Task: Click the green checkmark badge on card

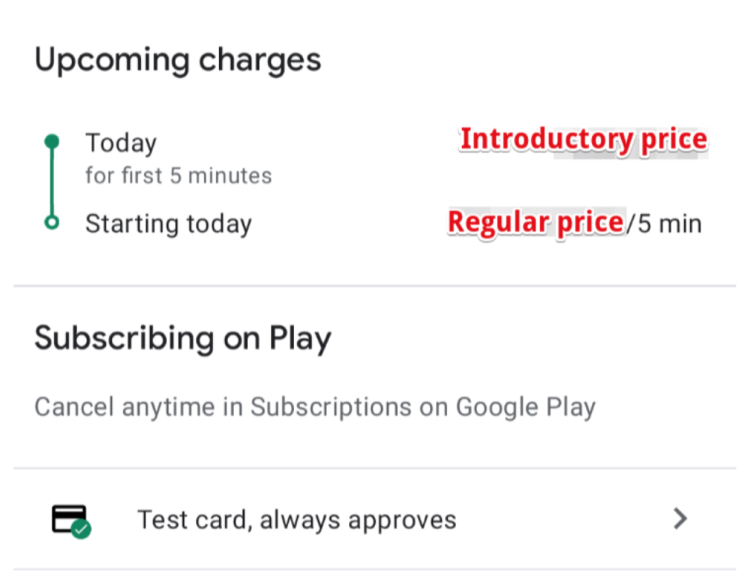Action: point(81,529)
